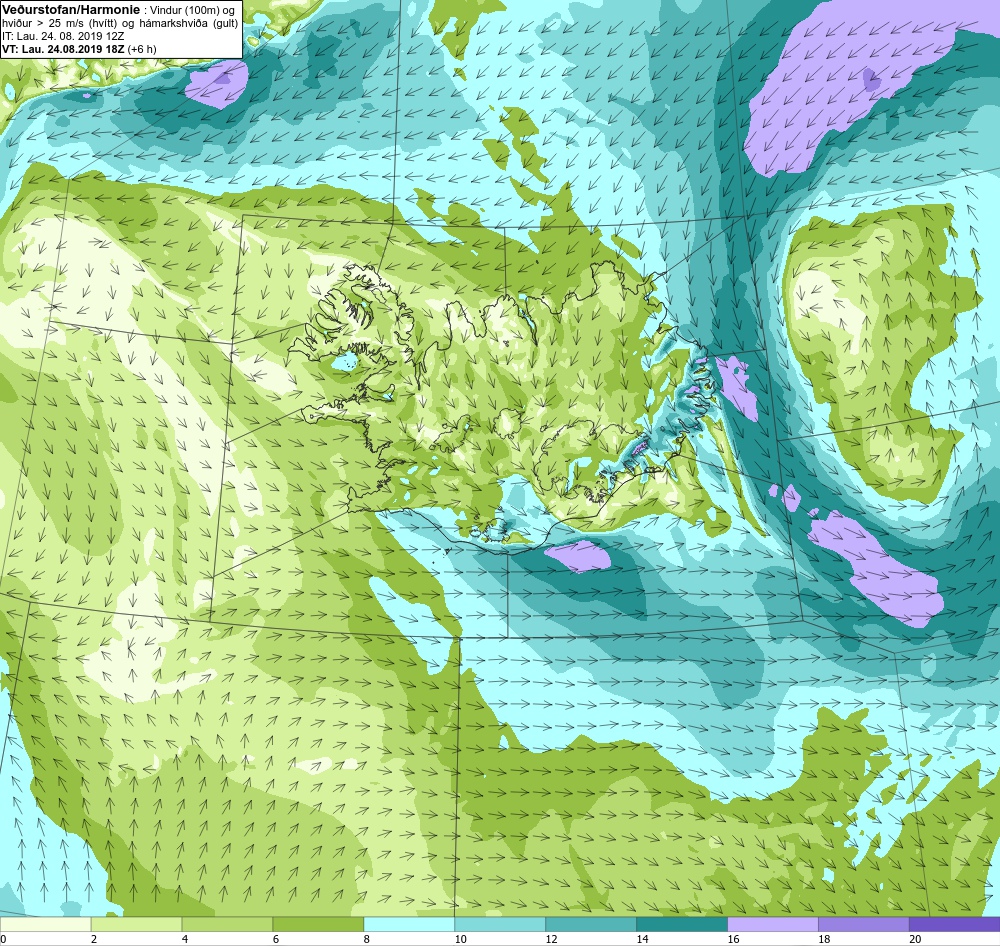
Task: Click the legend scale label '10'
Action: click(460, 939)
